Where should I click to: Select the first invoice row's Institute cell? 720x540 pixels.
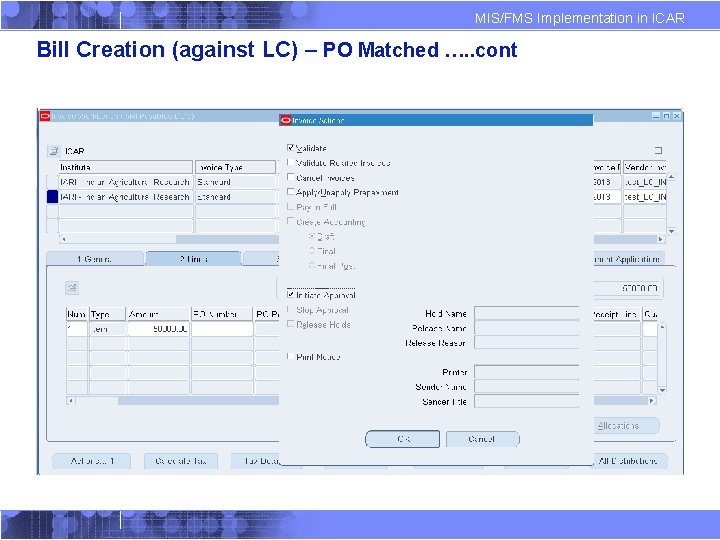click(x=126, y=182)
